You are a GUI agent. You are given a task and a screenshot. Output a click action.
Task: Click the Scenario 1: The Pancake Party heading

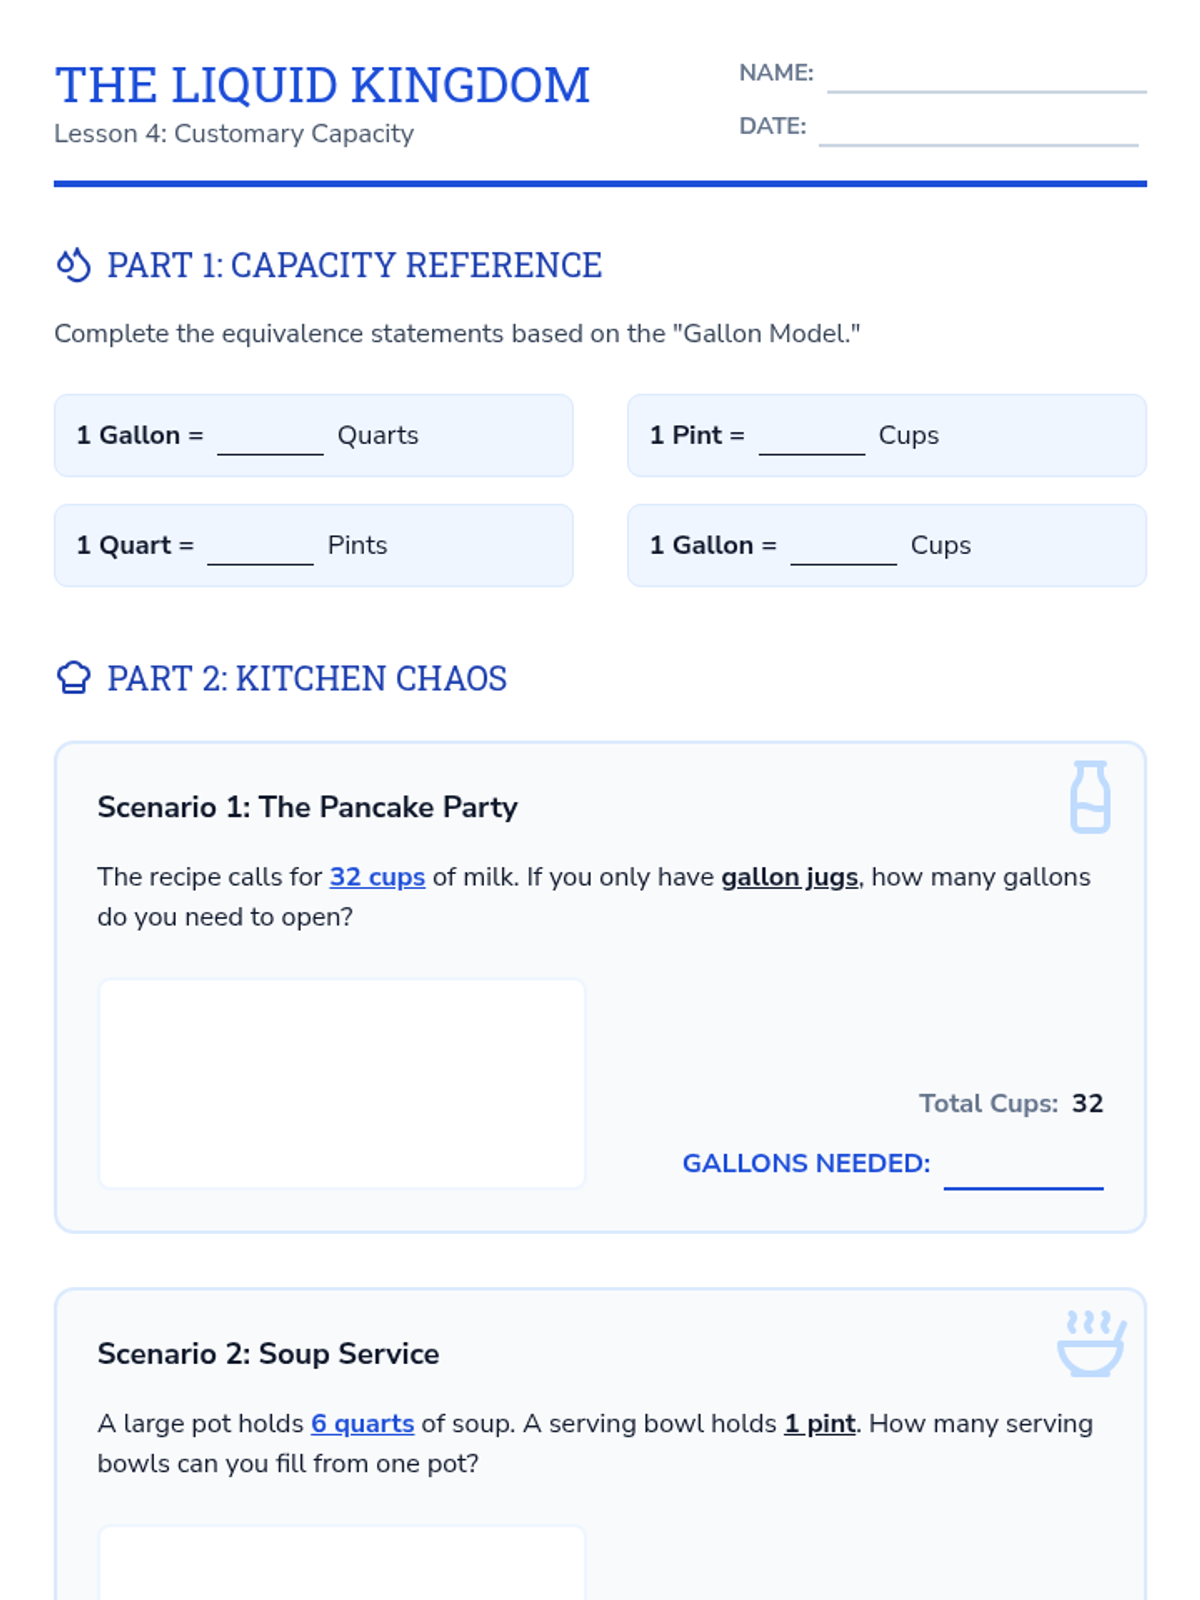[x=307, y=807]
